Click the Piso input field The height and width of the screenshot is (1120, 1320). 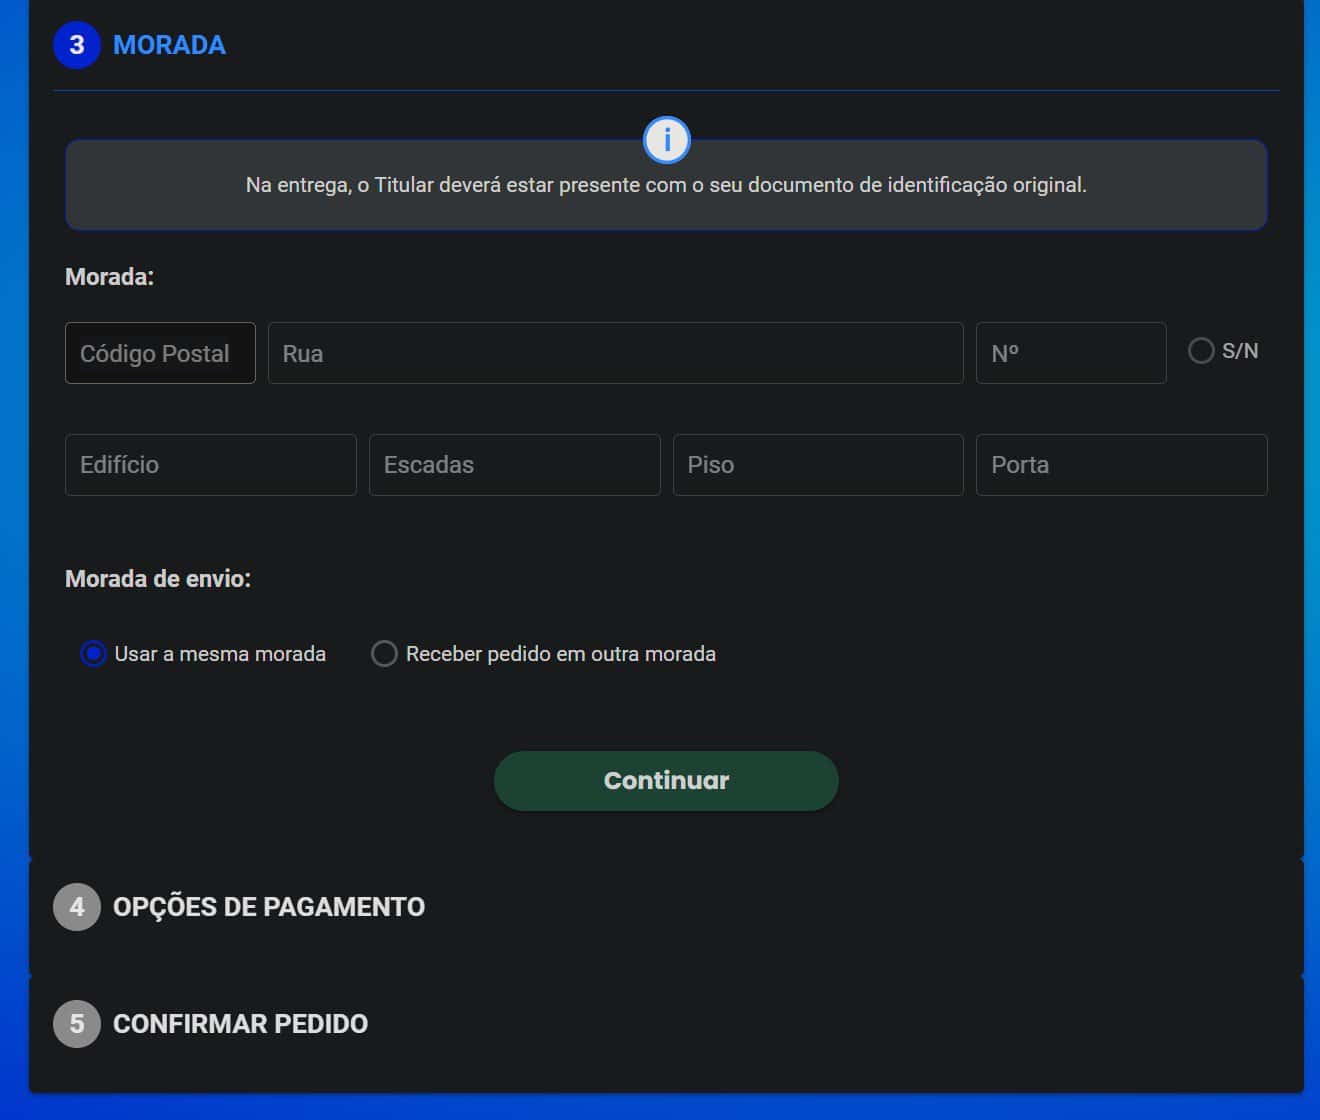pos(818,465)
